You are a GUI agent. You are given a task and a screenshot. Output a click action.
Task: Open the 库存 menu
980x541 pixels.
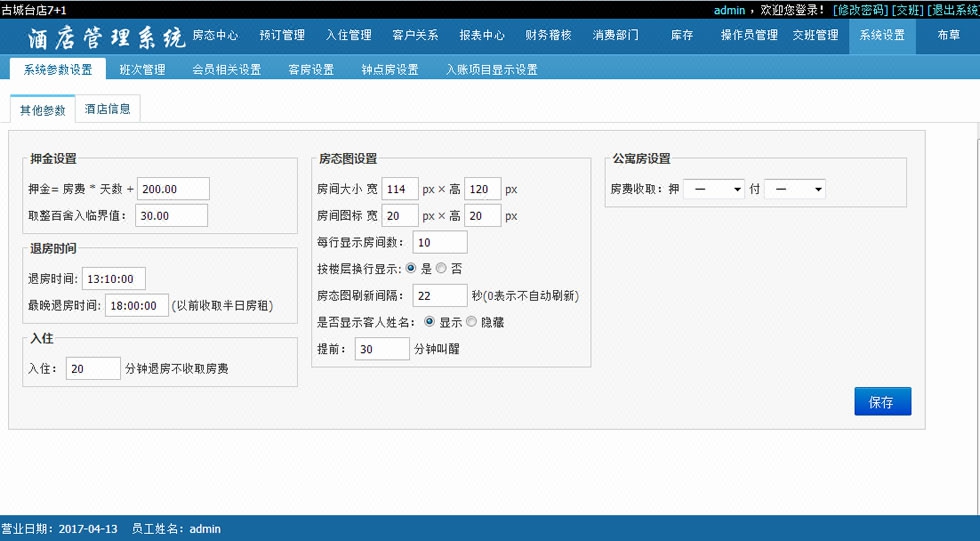pos(682,36)
